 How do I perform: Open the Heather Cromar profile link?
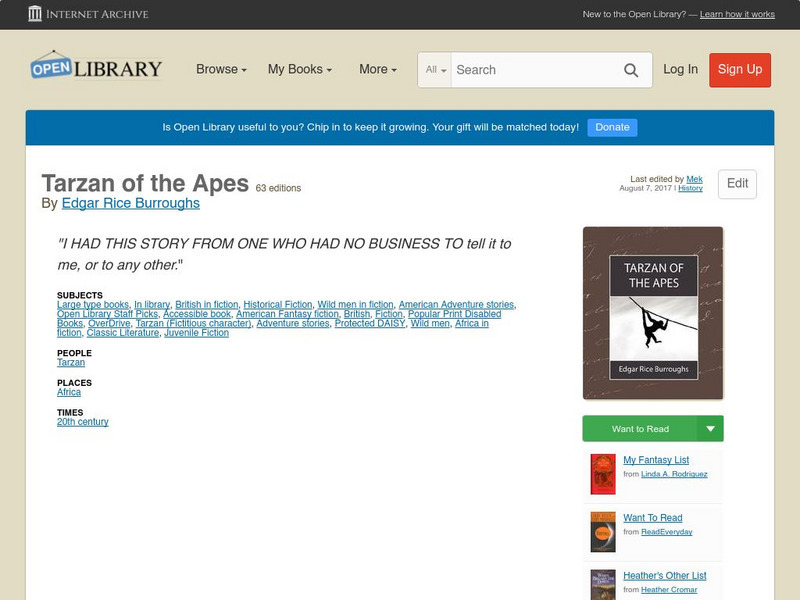(669, 590)
